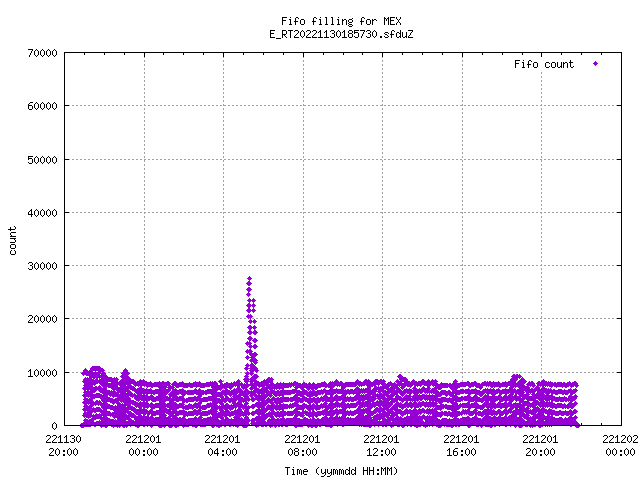The width and height of the screenshot is (640, 480).
Task: Click the x-axis tick '221201 16:00'
Action: pos(462,446)
